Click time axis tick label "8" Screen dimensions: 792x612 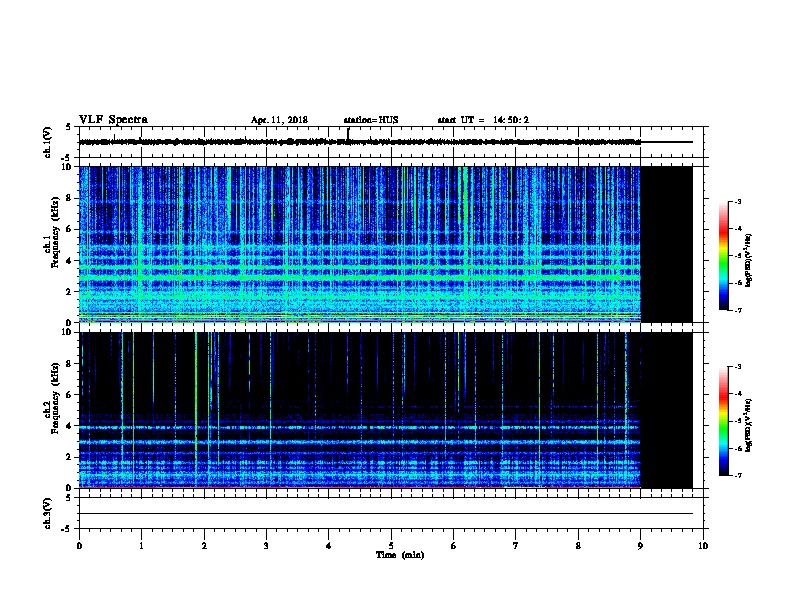coord(578,545)
